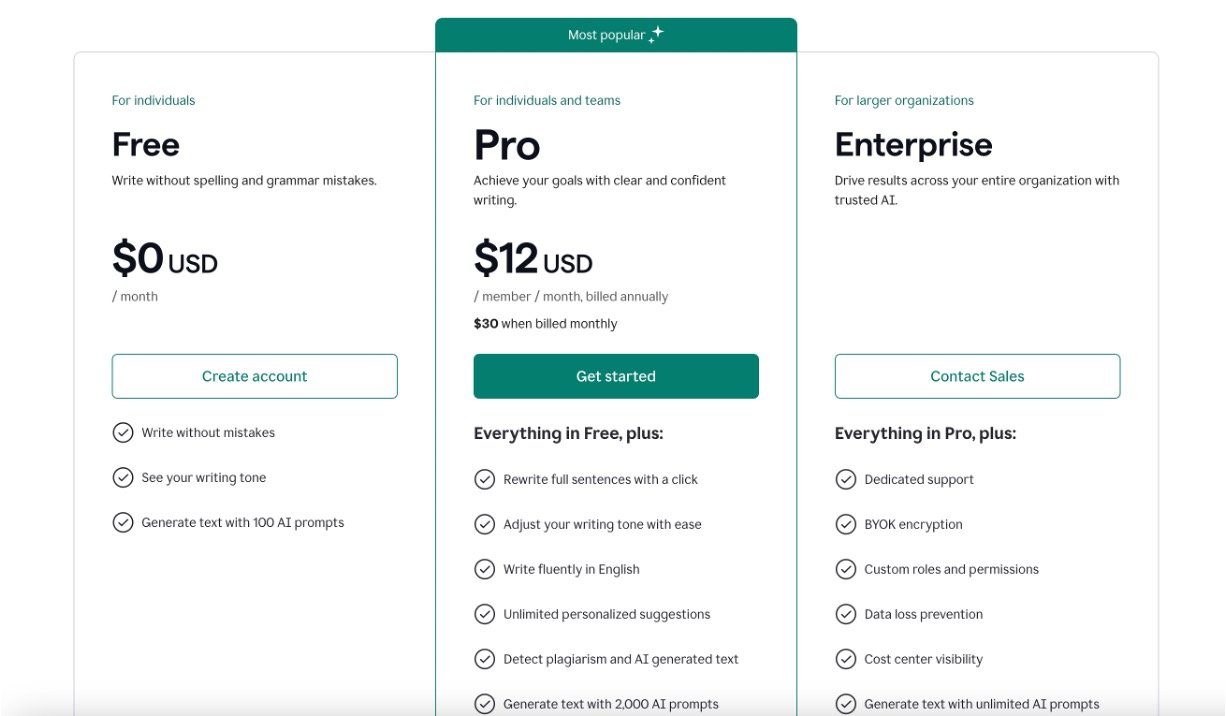Click the Pro plan heading

pos(507,146)
